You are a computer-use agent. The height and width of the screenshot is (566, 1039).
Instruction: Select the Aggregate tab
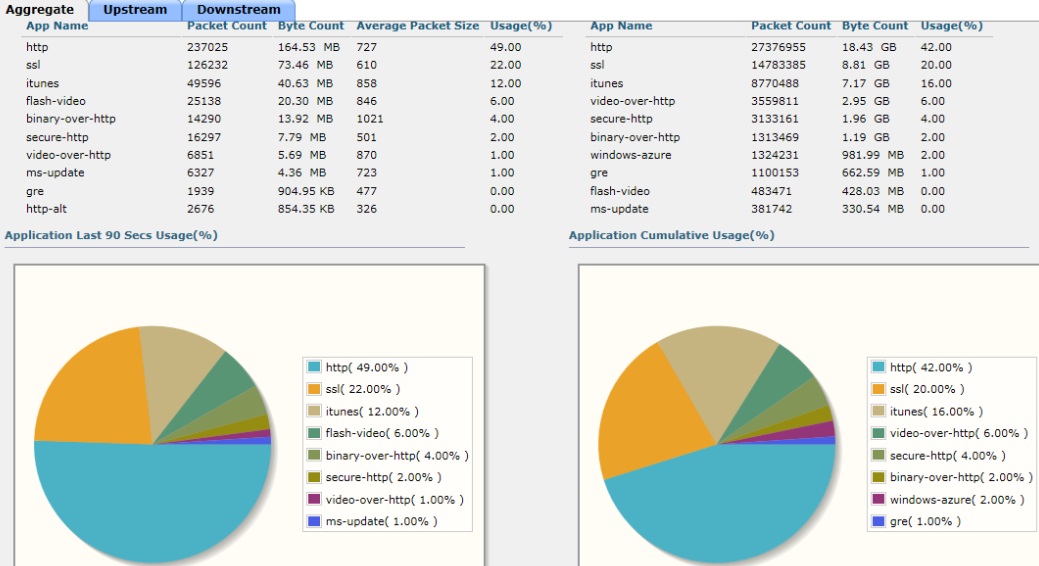[x=40, y=10]
